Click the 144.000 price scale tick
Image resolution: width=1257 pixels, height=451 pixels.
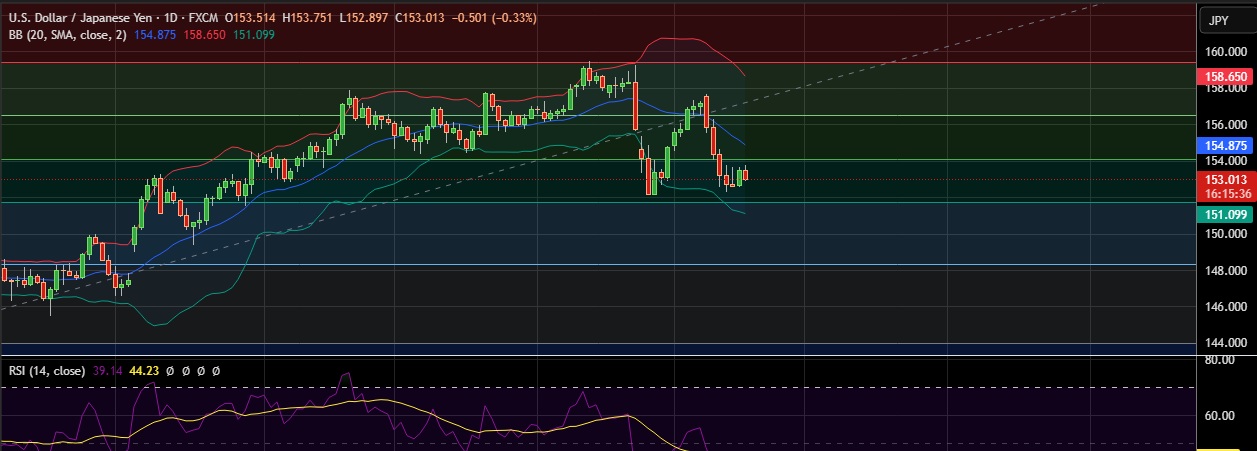1224,342
